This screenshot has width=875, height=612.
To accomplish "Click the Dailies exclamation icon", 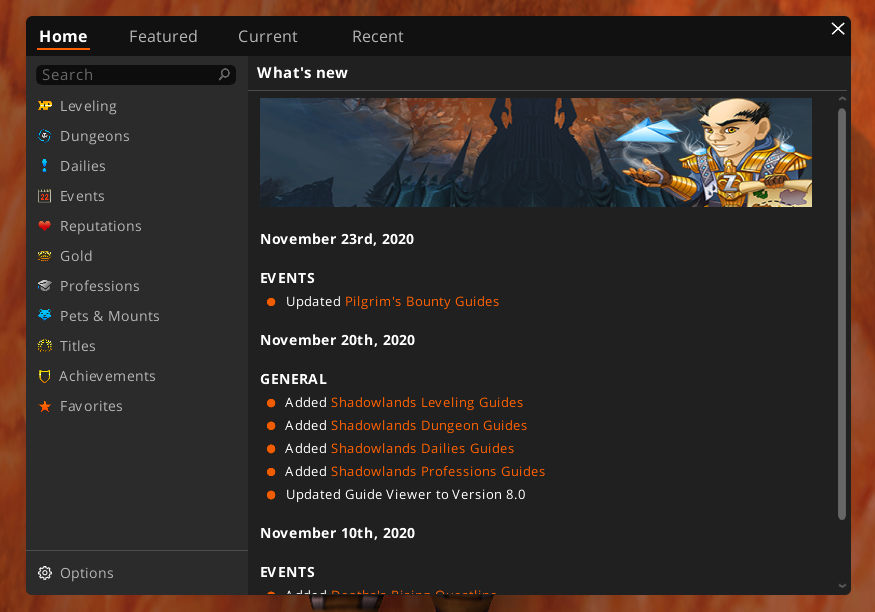I will pyautogui.click(x=45, y=166).
